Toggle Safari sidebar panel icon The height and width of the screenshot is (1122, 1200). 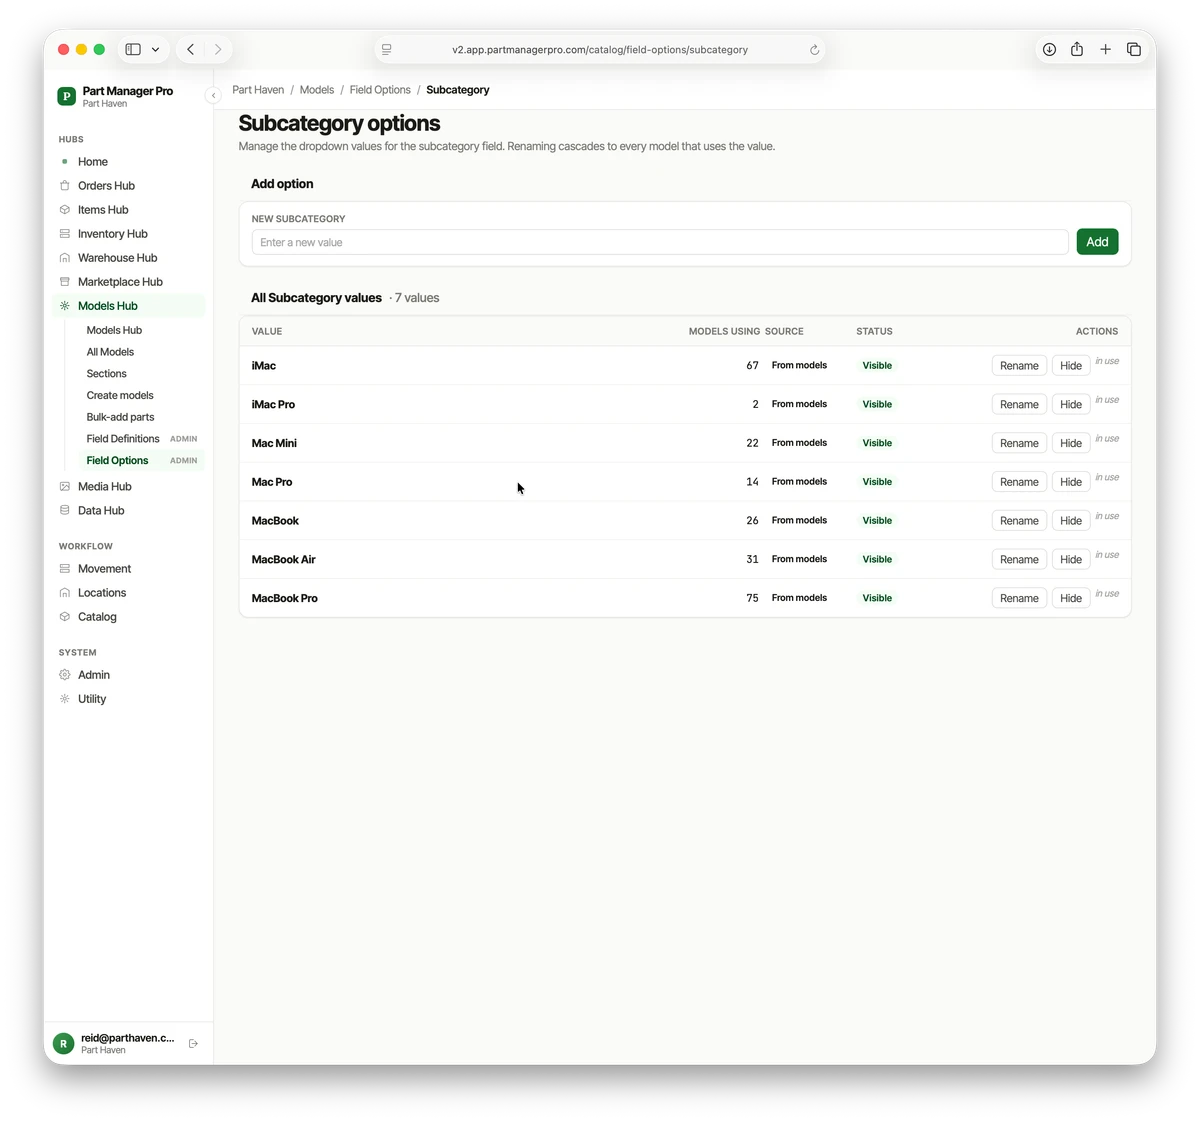tap(133, 49)
